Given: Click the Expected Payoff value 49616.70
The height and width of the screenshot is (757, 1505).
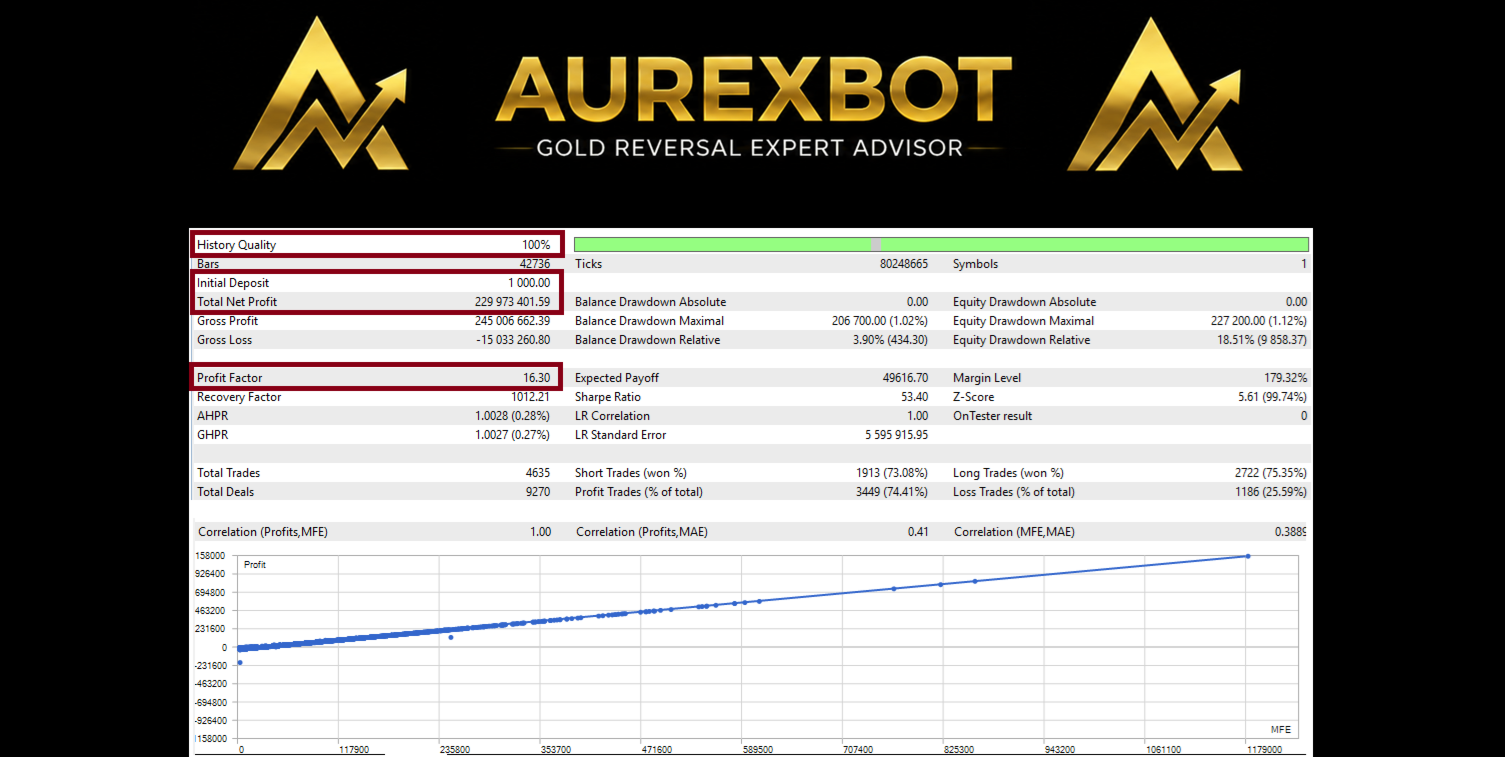Looking at the screenshot, I should 904,378.
